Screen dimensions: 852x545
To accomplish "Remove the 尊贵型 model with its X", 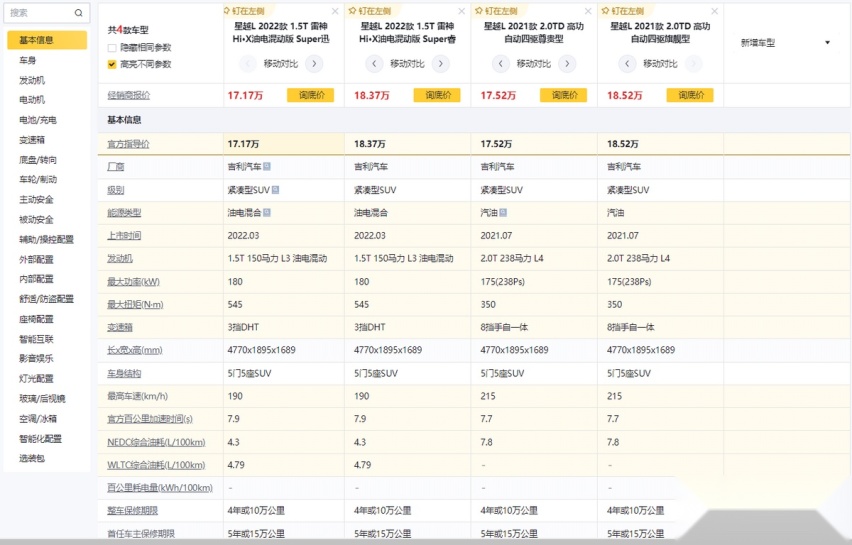I will click(x=588, y=11).
